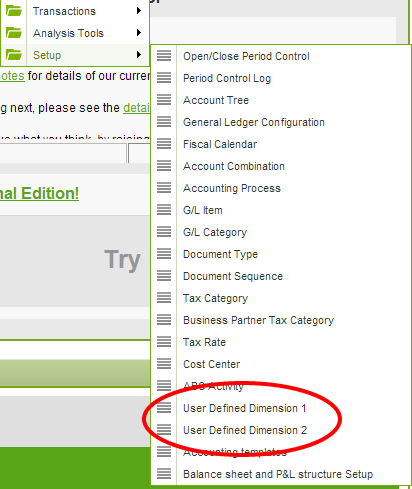Expand the Setup submenu arrow
The height and width of the screenshot is (489, 412).
pyautogui.click(x=139, y=55)
